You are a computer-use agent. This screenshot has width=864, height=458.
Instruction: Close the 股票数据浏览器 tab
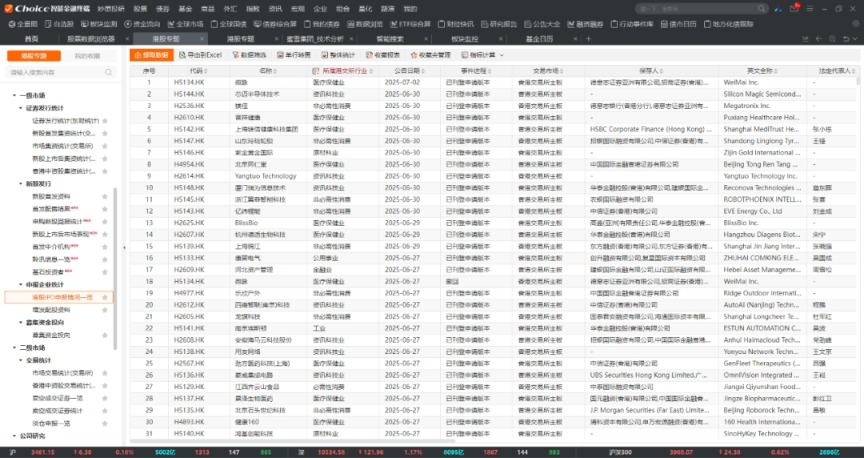click(x=127, y=39)
